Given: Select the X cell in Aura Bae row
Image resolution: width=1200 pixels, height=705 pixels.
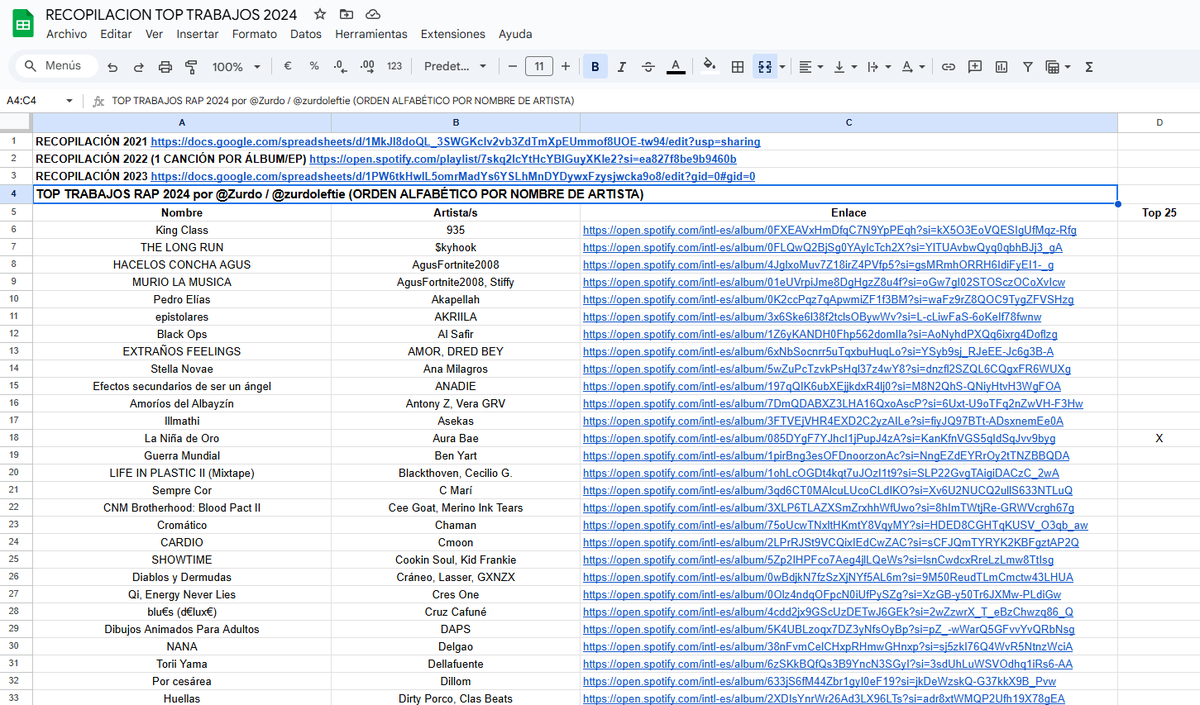Looking at the screenshot, I should coord(1159,438).
